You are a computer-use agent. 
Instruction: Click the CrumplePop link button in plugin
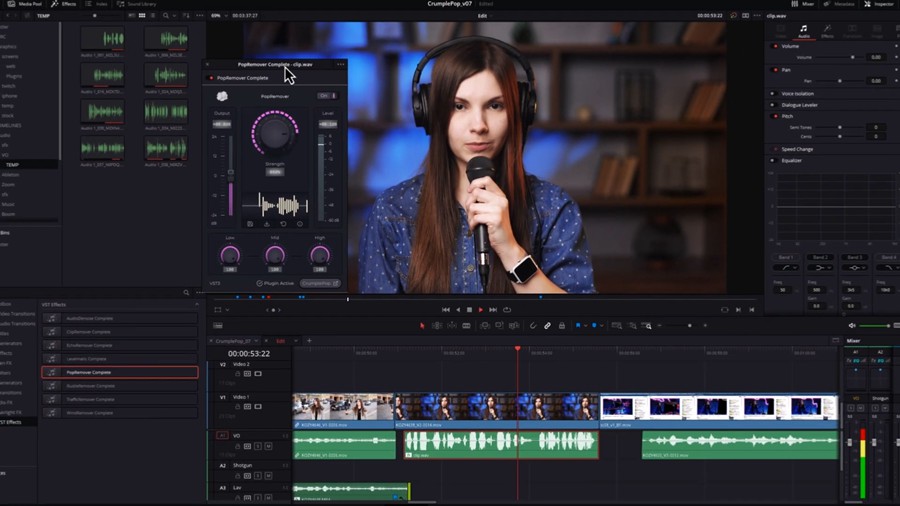(320, 283)
